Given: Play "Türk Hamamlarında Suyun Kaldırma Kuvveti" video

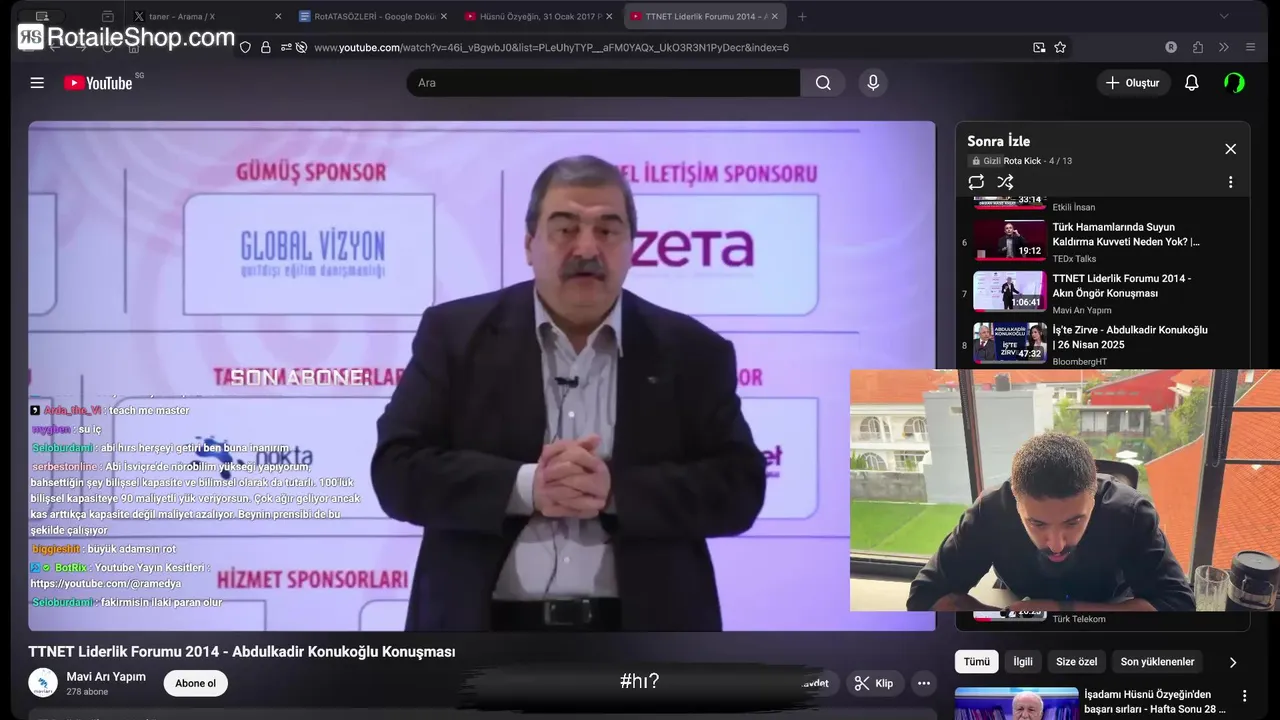Looking at the screenshot, I should point(1126,234).
